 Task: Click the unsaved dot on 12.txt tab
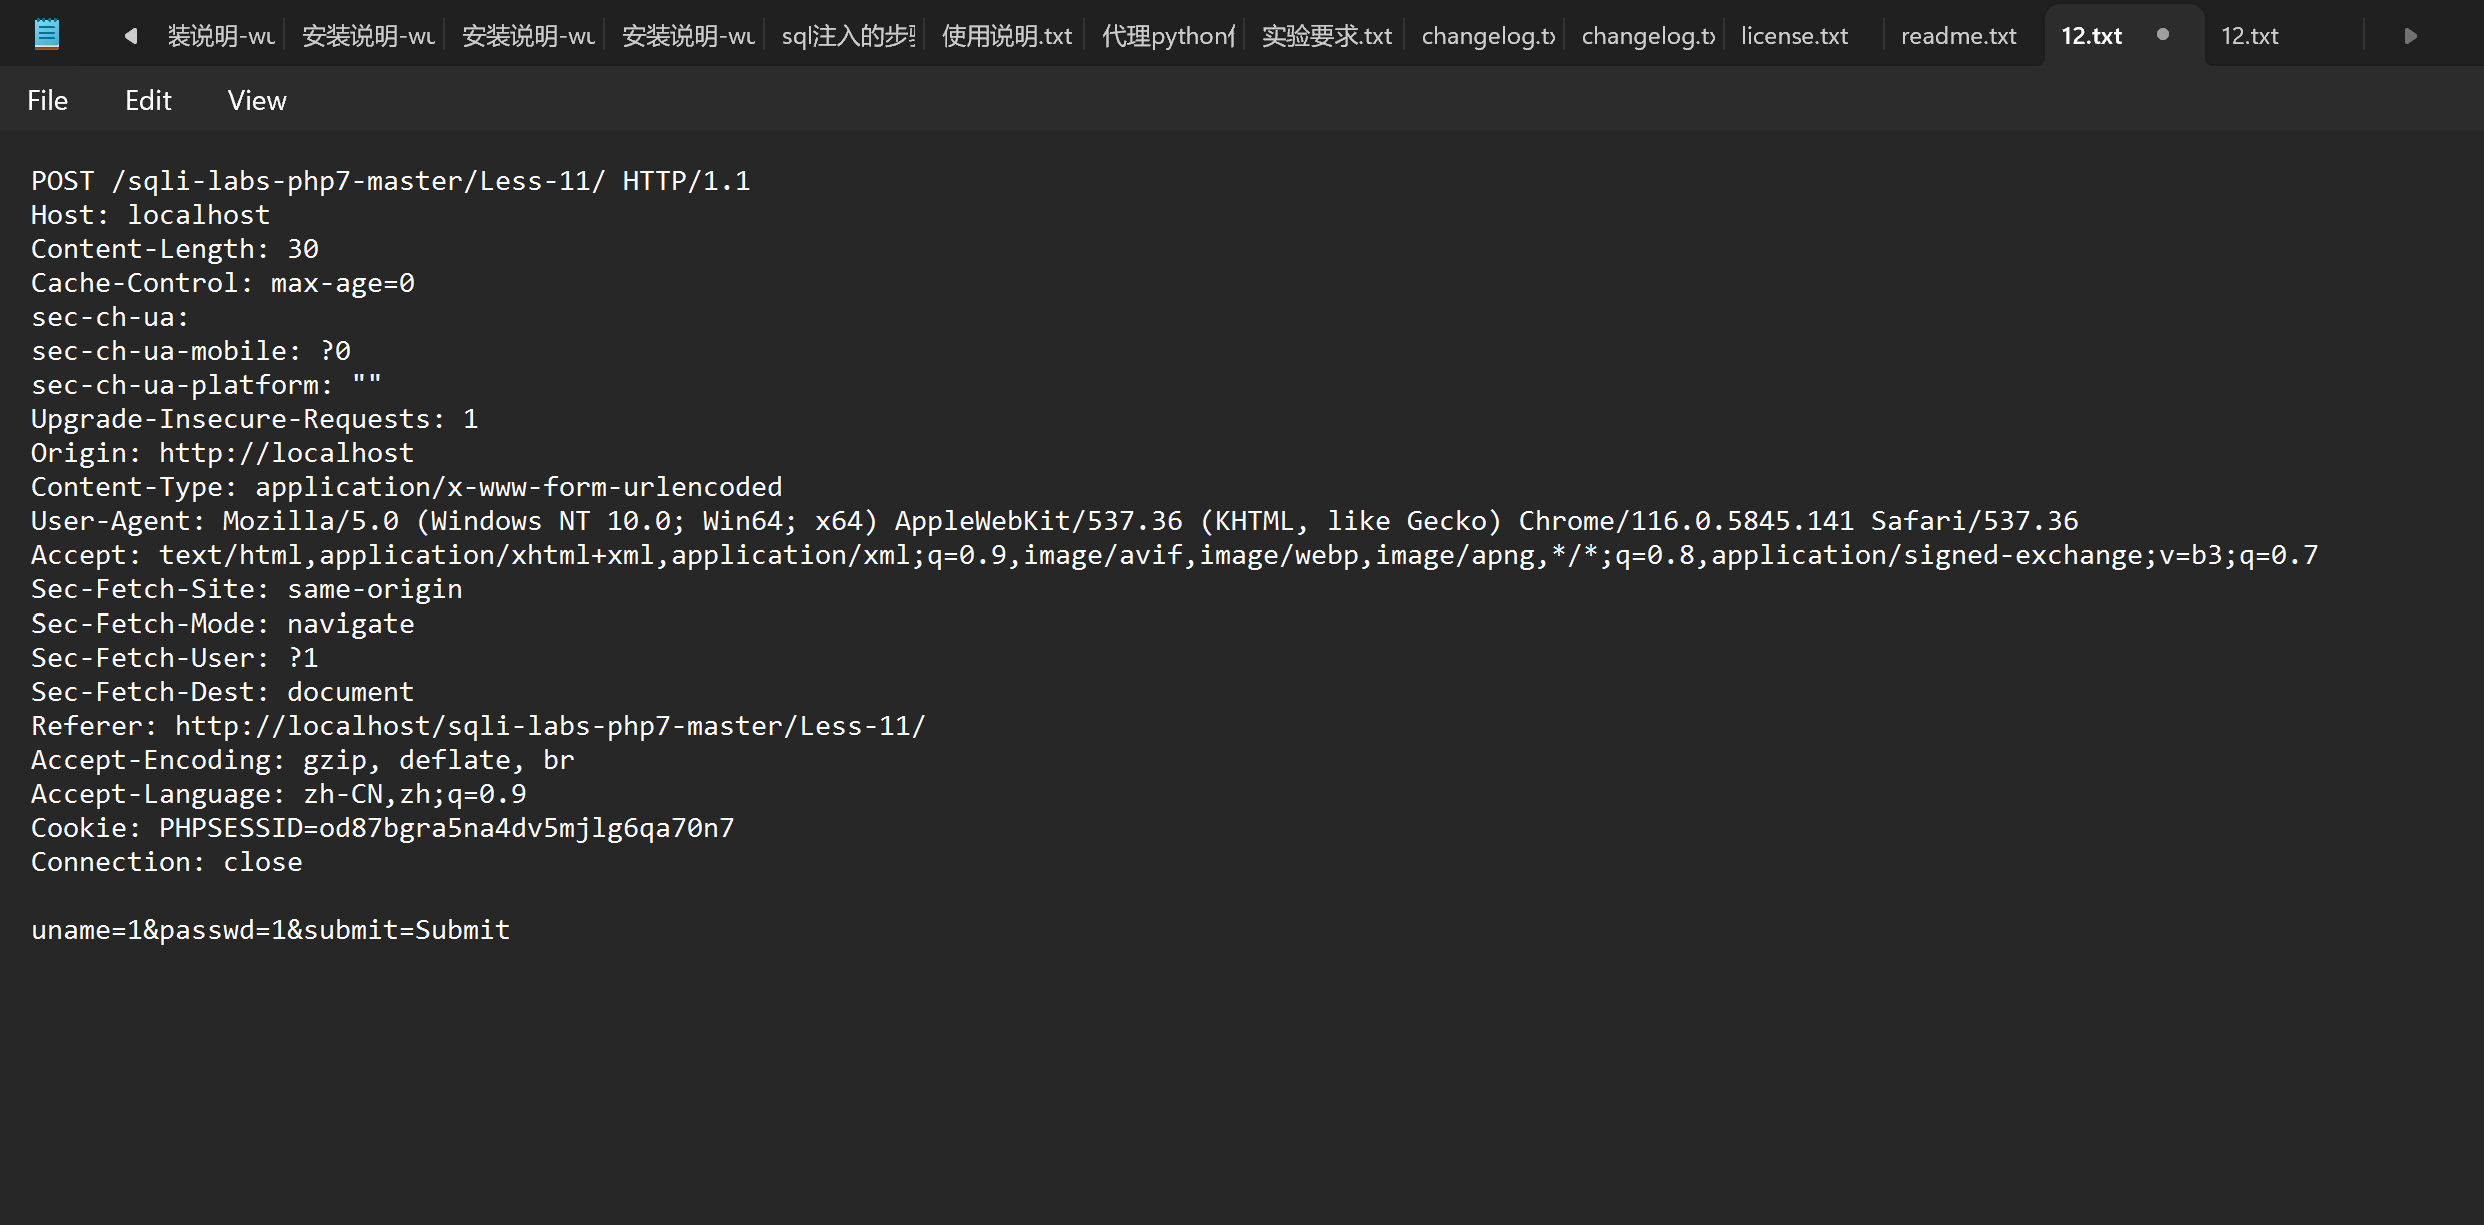[x=2163, y=35]
